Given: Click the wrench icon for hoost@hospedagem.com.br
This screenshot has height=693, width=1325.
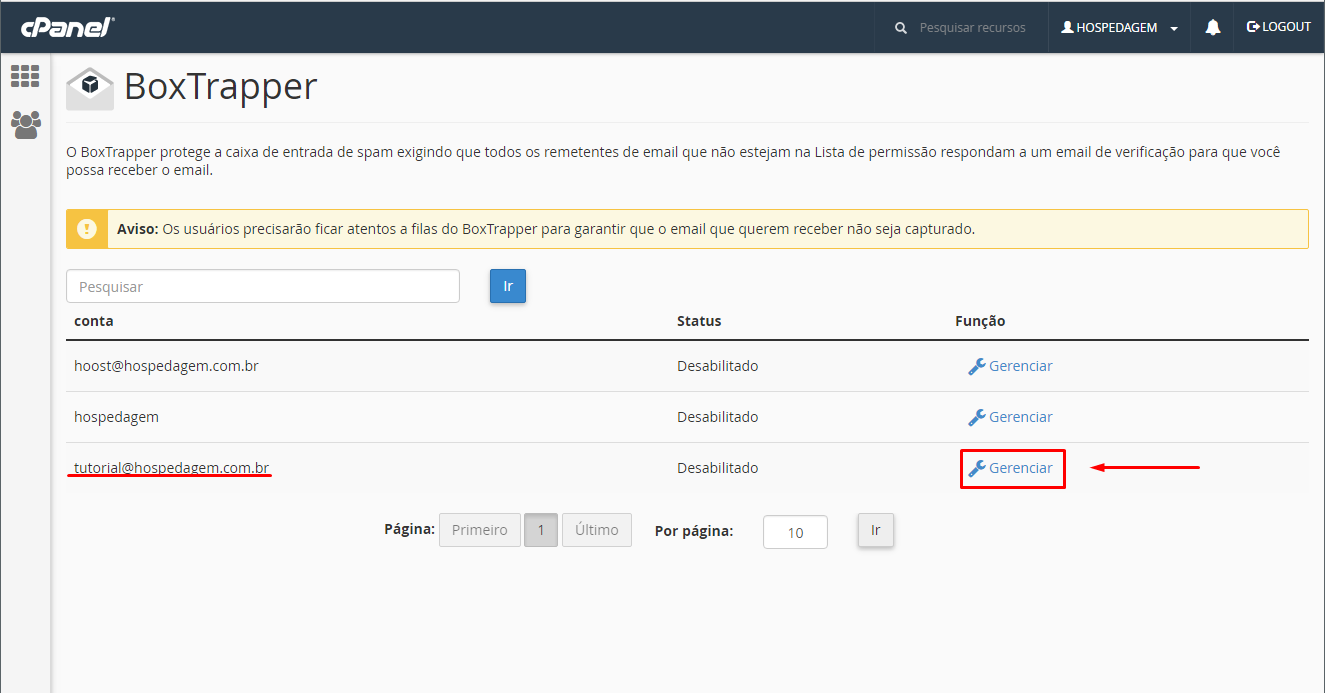Looking at the screenshot, I should click(977, 366).
